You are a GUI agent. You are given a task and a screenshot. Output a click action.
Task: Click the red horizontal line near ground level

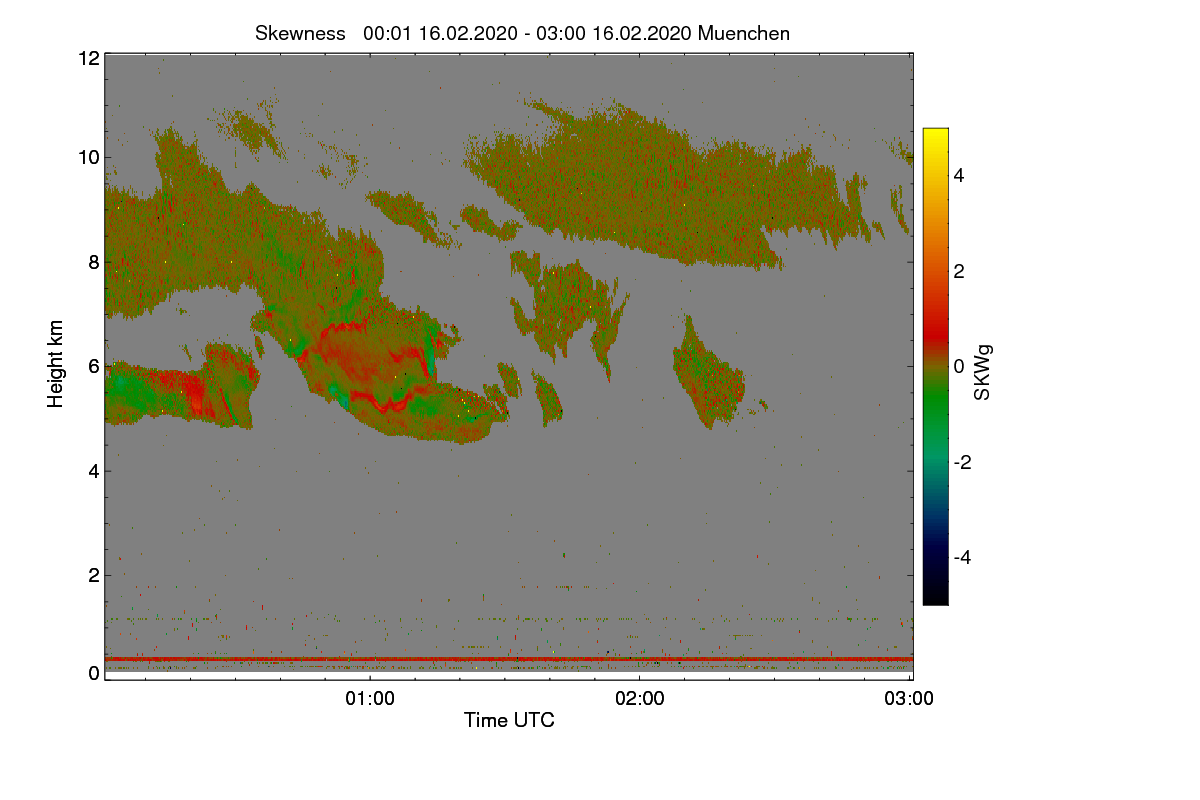click(x=509, y=659)
